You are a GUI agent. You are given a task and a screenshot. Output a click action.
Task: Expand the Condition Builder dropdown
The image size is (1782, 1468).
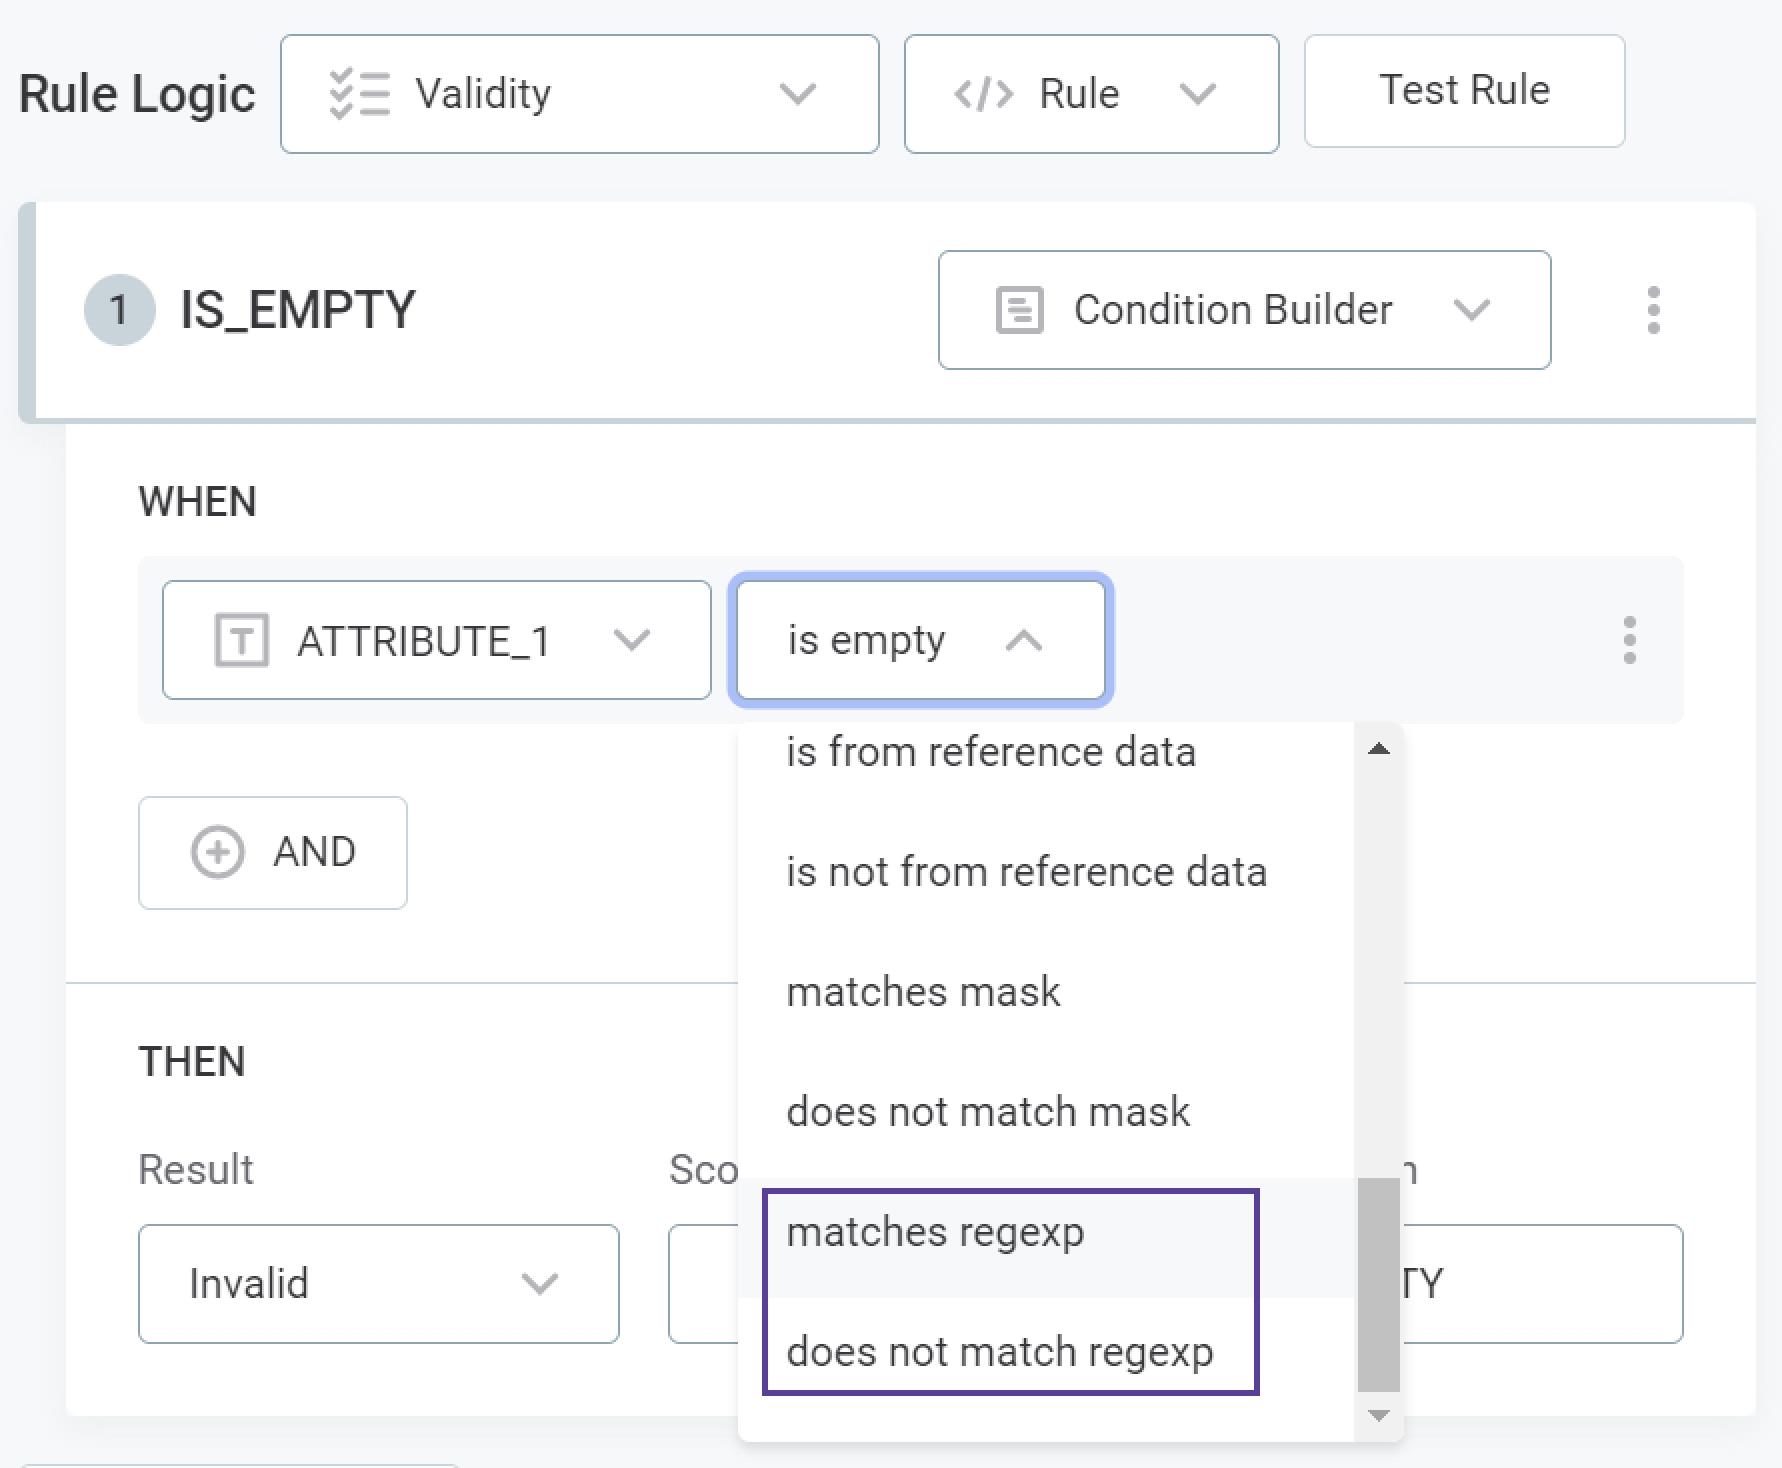tap(1471, 310)
